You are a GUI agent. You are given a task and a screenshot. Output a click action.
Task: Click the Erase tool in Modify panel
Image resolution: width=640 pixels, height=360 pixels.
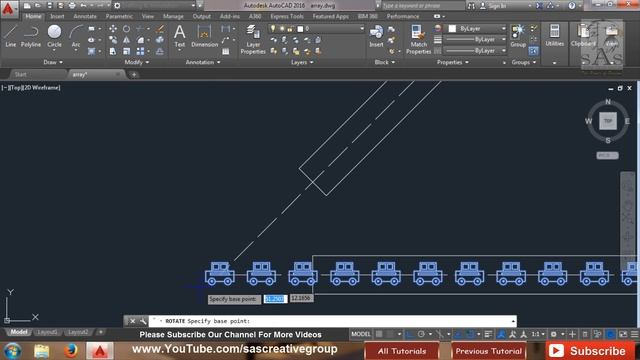pyautogui.click(x=160, y=29)
